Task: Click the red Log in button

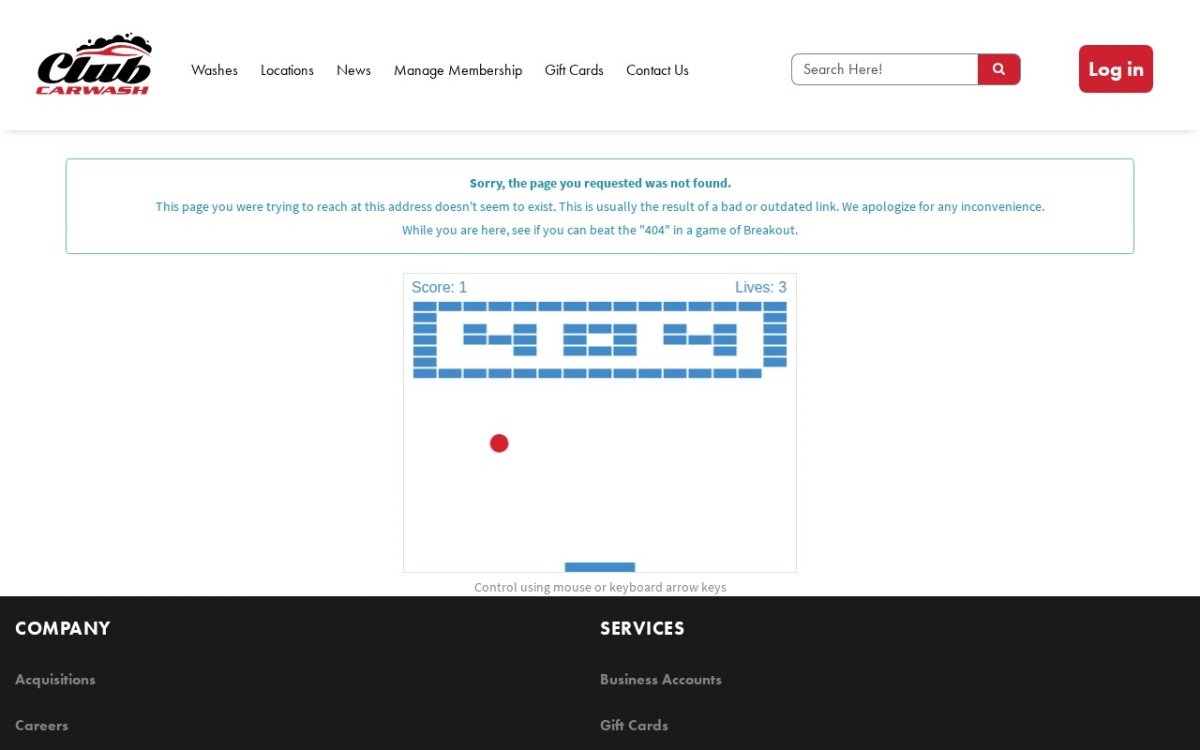Action: (1116, 69)
